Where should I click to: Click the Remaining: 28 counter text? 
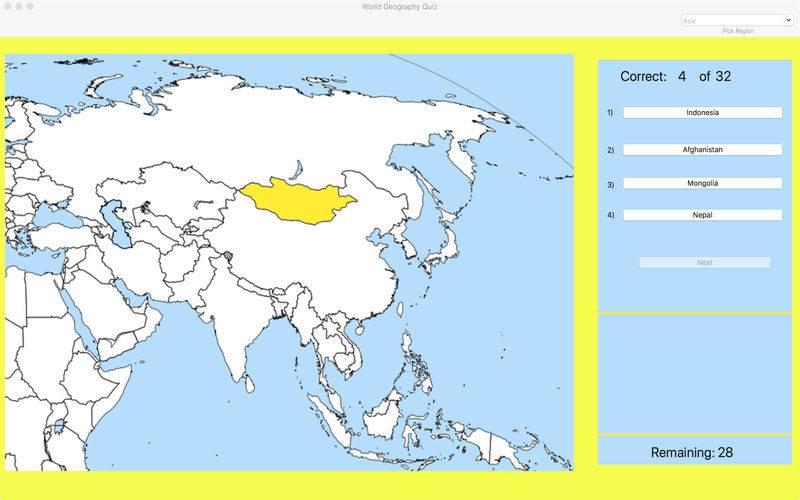(x=692, y=452)
